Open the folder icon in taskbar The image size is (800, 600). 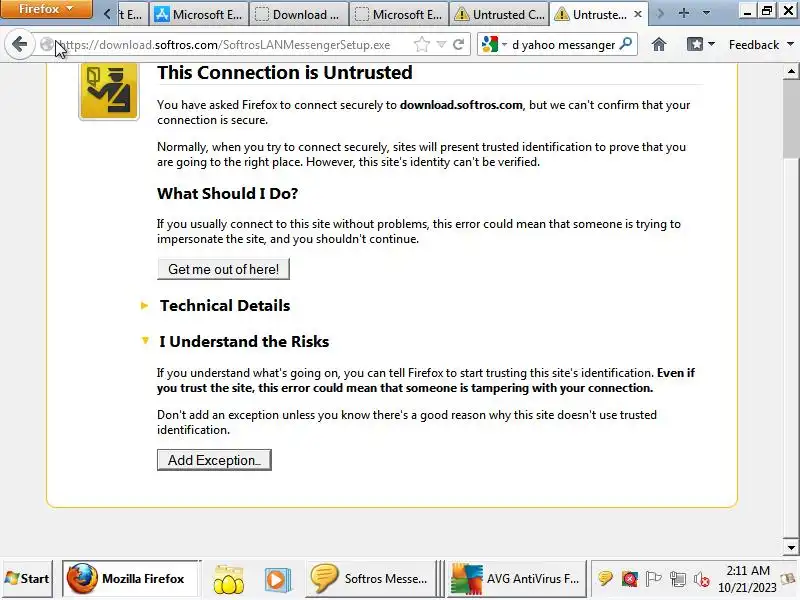pos(229,579)
